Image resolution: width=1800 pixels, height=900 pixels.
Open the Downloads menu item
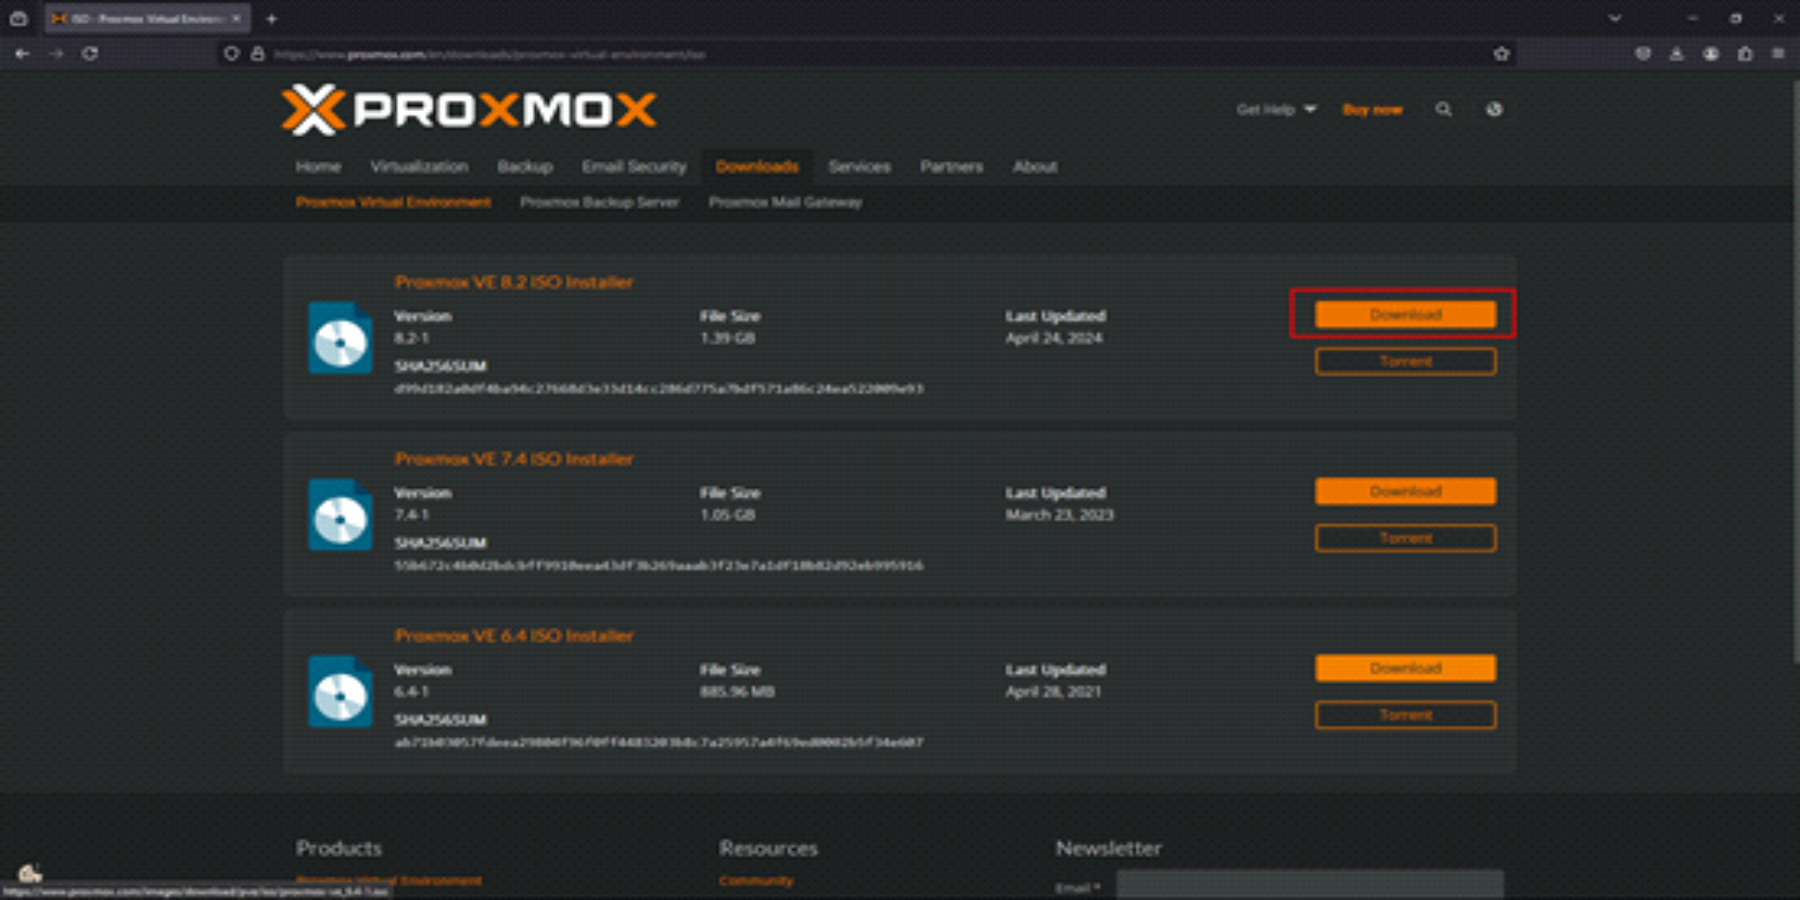tap(757, 166)
